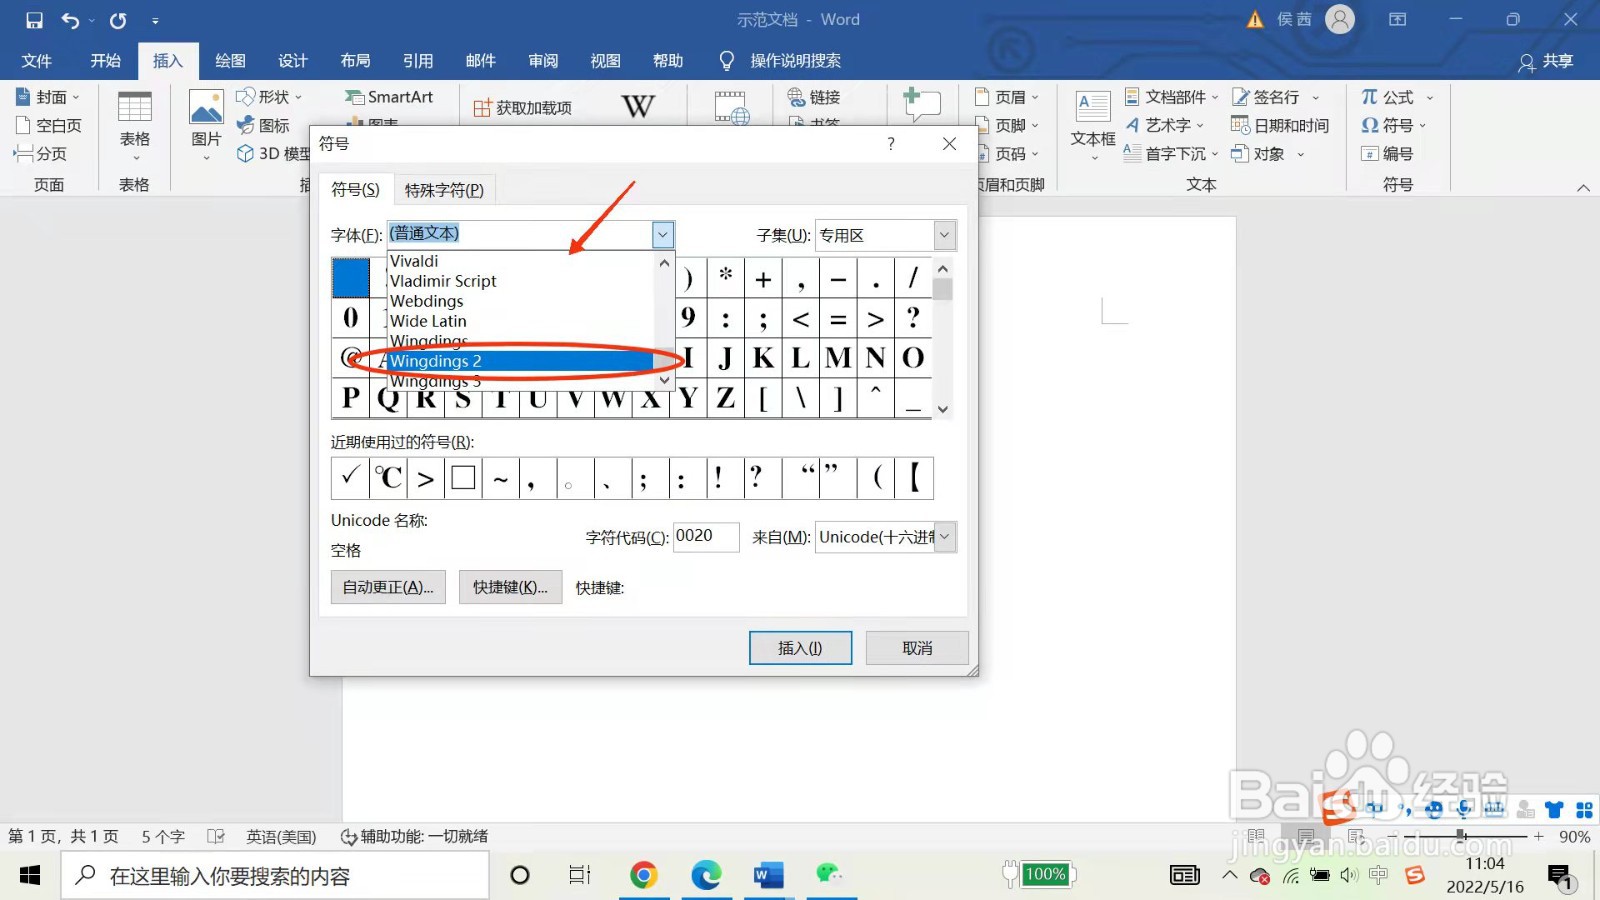This screenshot has width=1600, height=900.
Task: Click the Save icon in quick access toolbar
Action: coord(34,20)
